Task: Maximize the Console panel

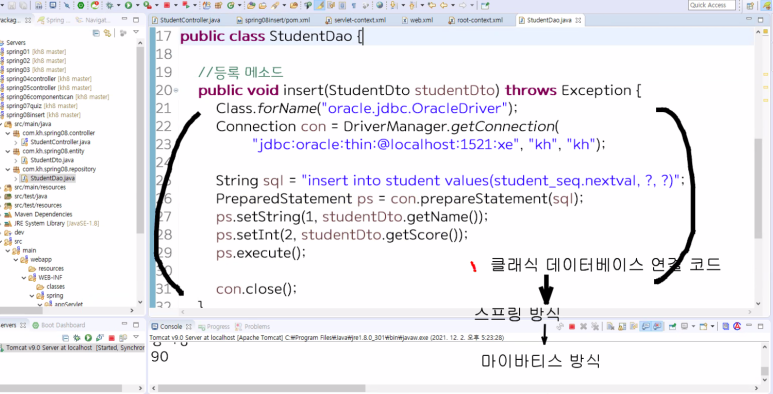Action: (x=760, y=326)
